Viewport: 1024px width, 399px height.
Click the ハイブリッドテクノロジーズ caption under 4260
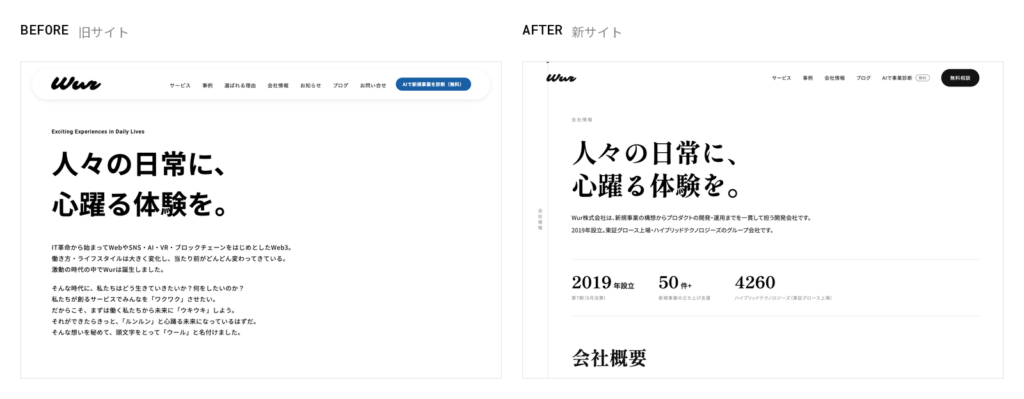[783, 298]
